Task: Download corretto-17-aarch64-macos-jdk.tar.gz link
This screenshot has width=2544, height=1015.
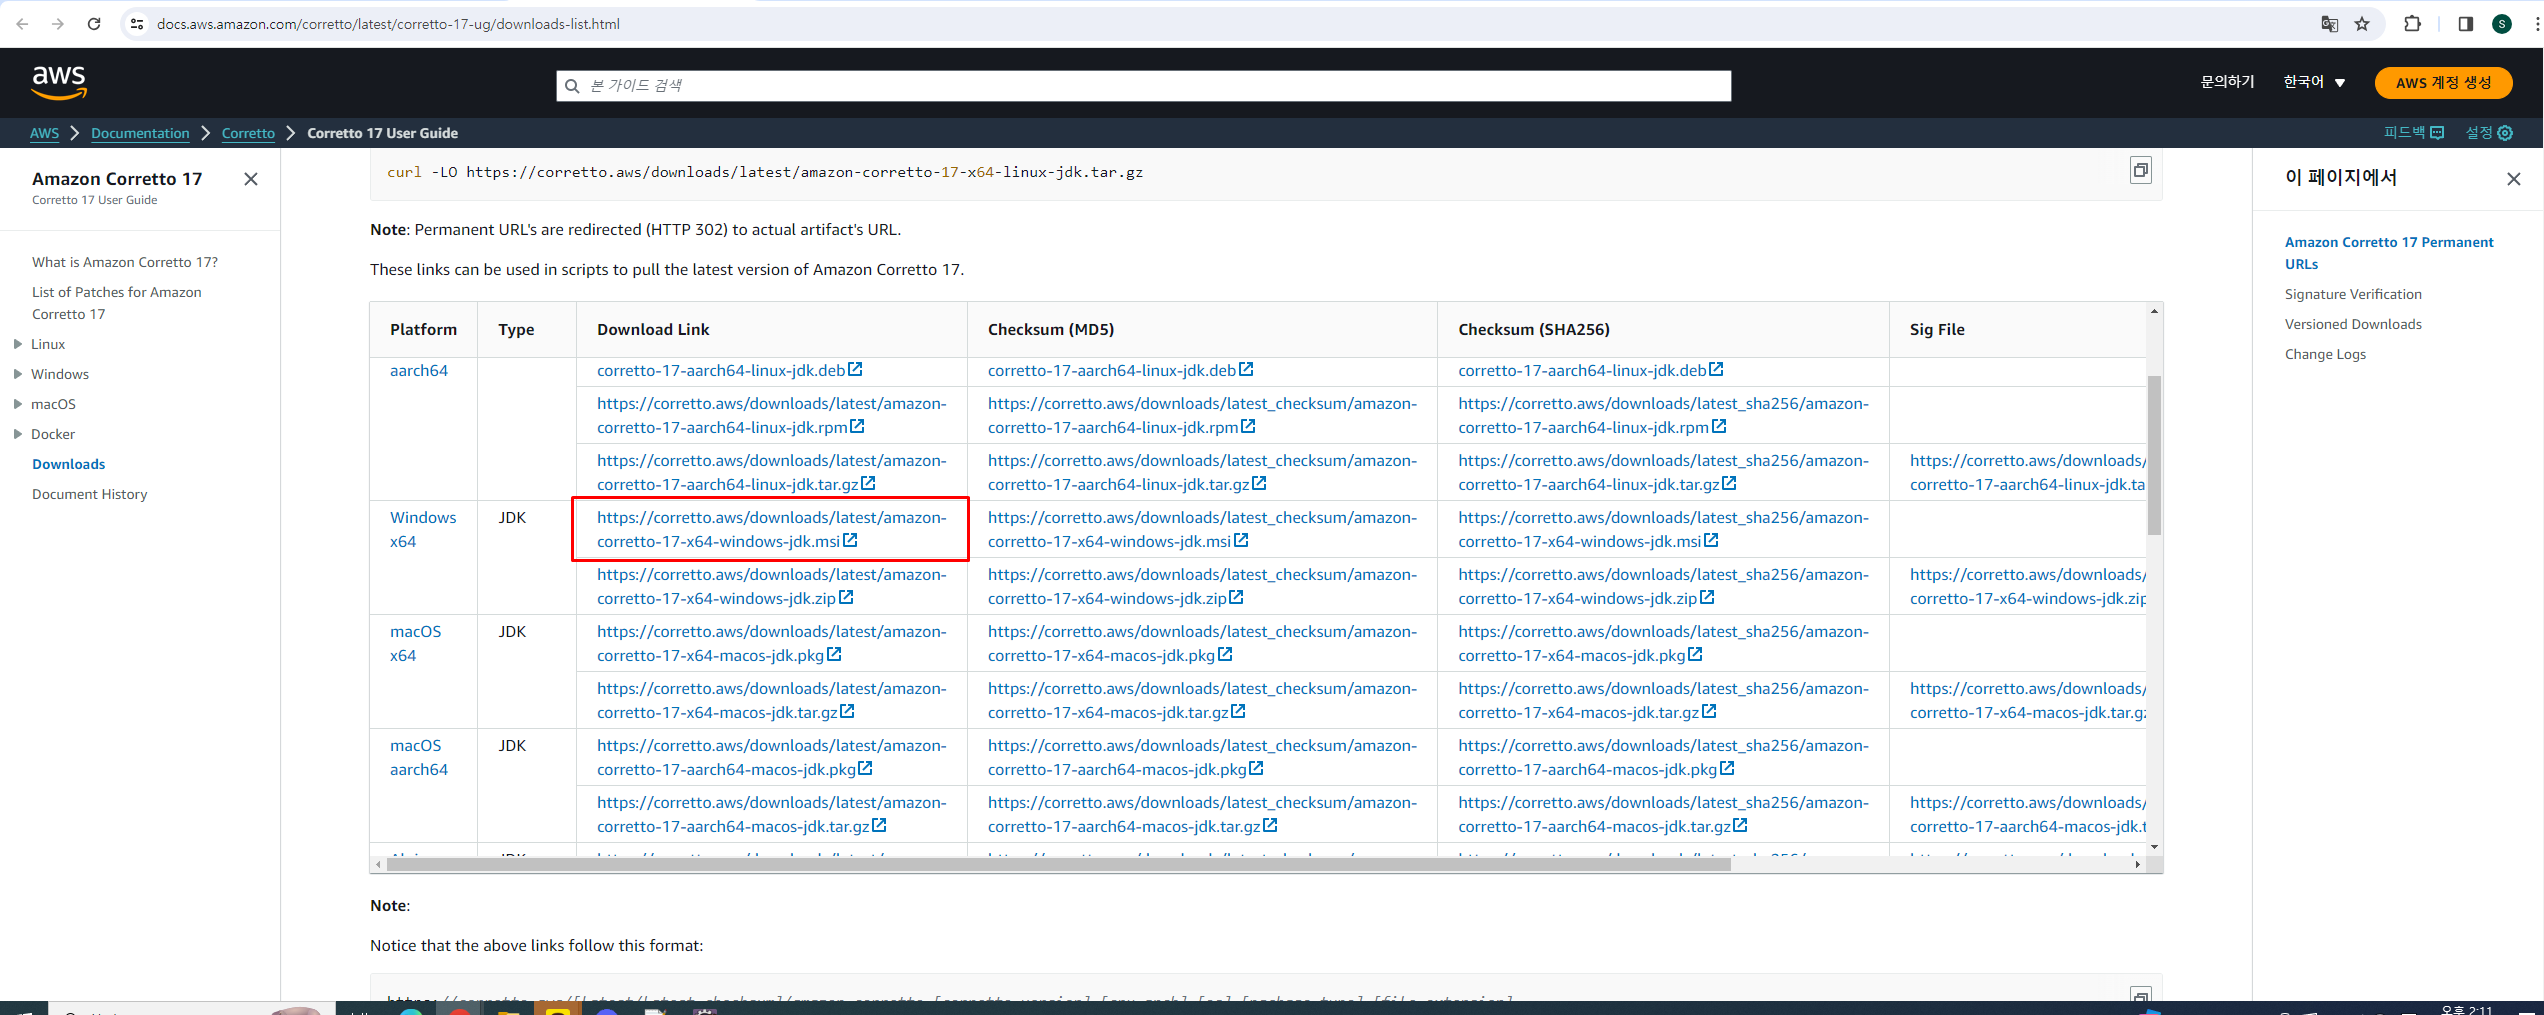Action: (x=771, y=814)
